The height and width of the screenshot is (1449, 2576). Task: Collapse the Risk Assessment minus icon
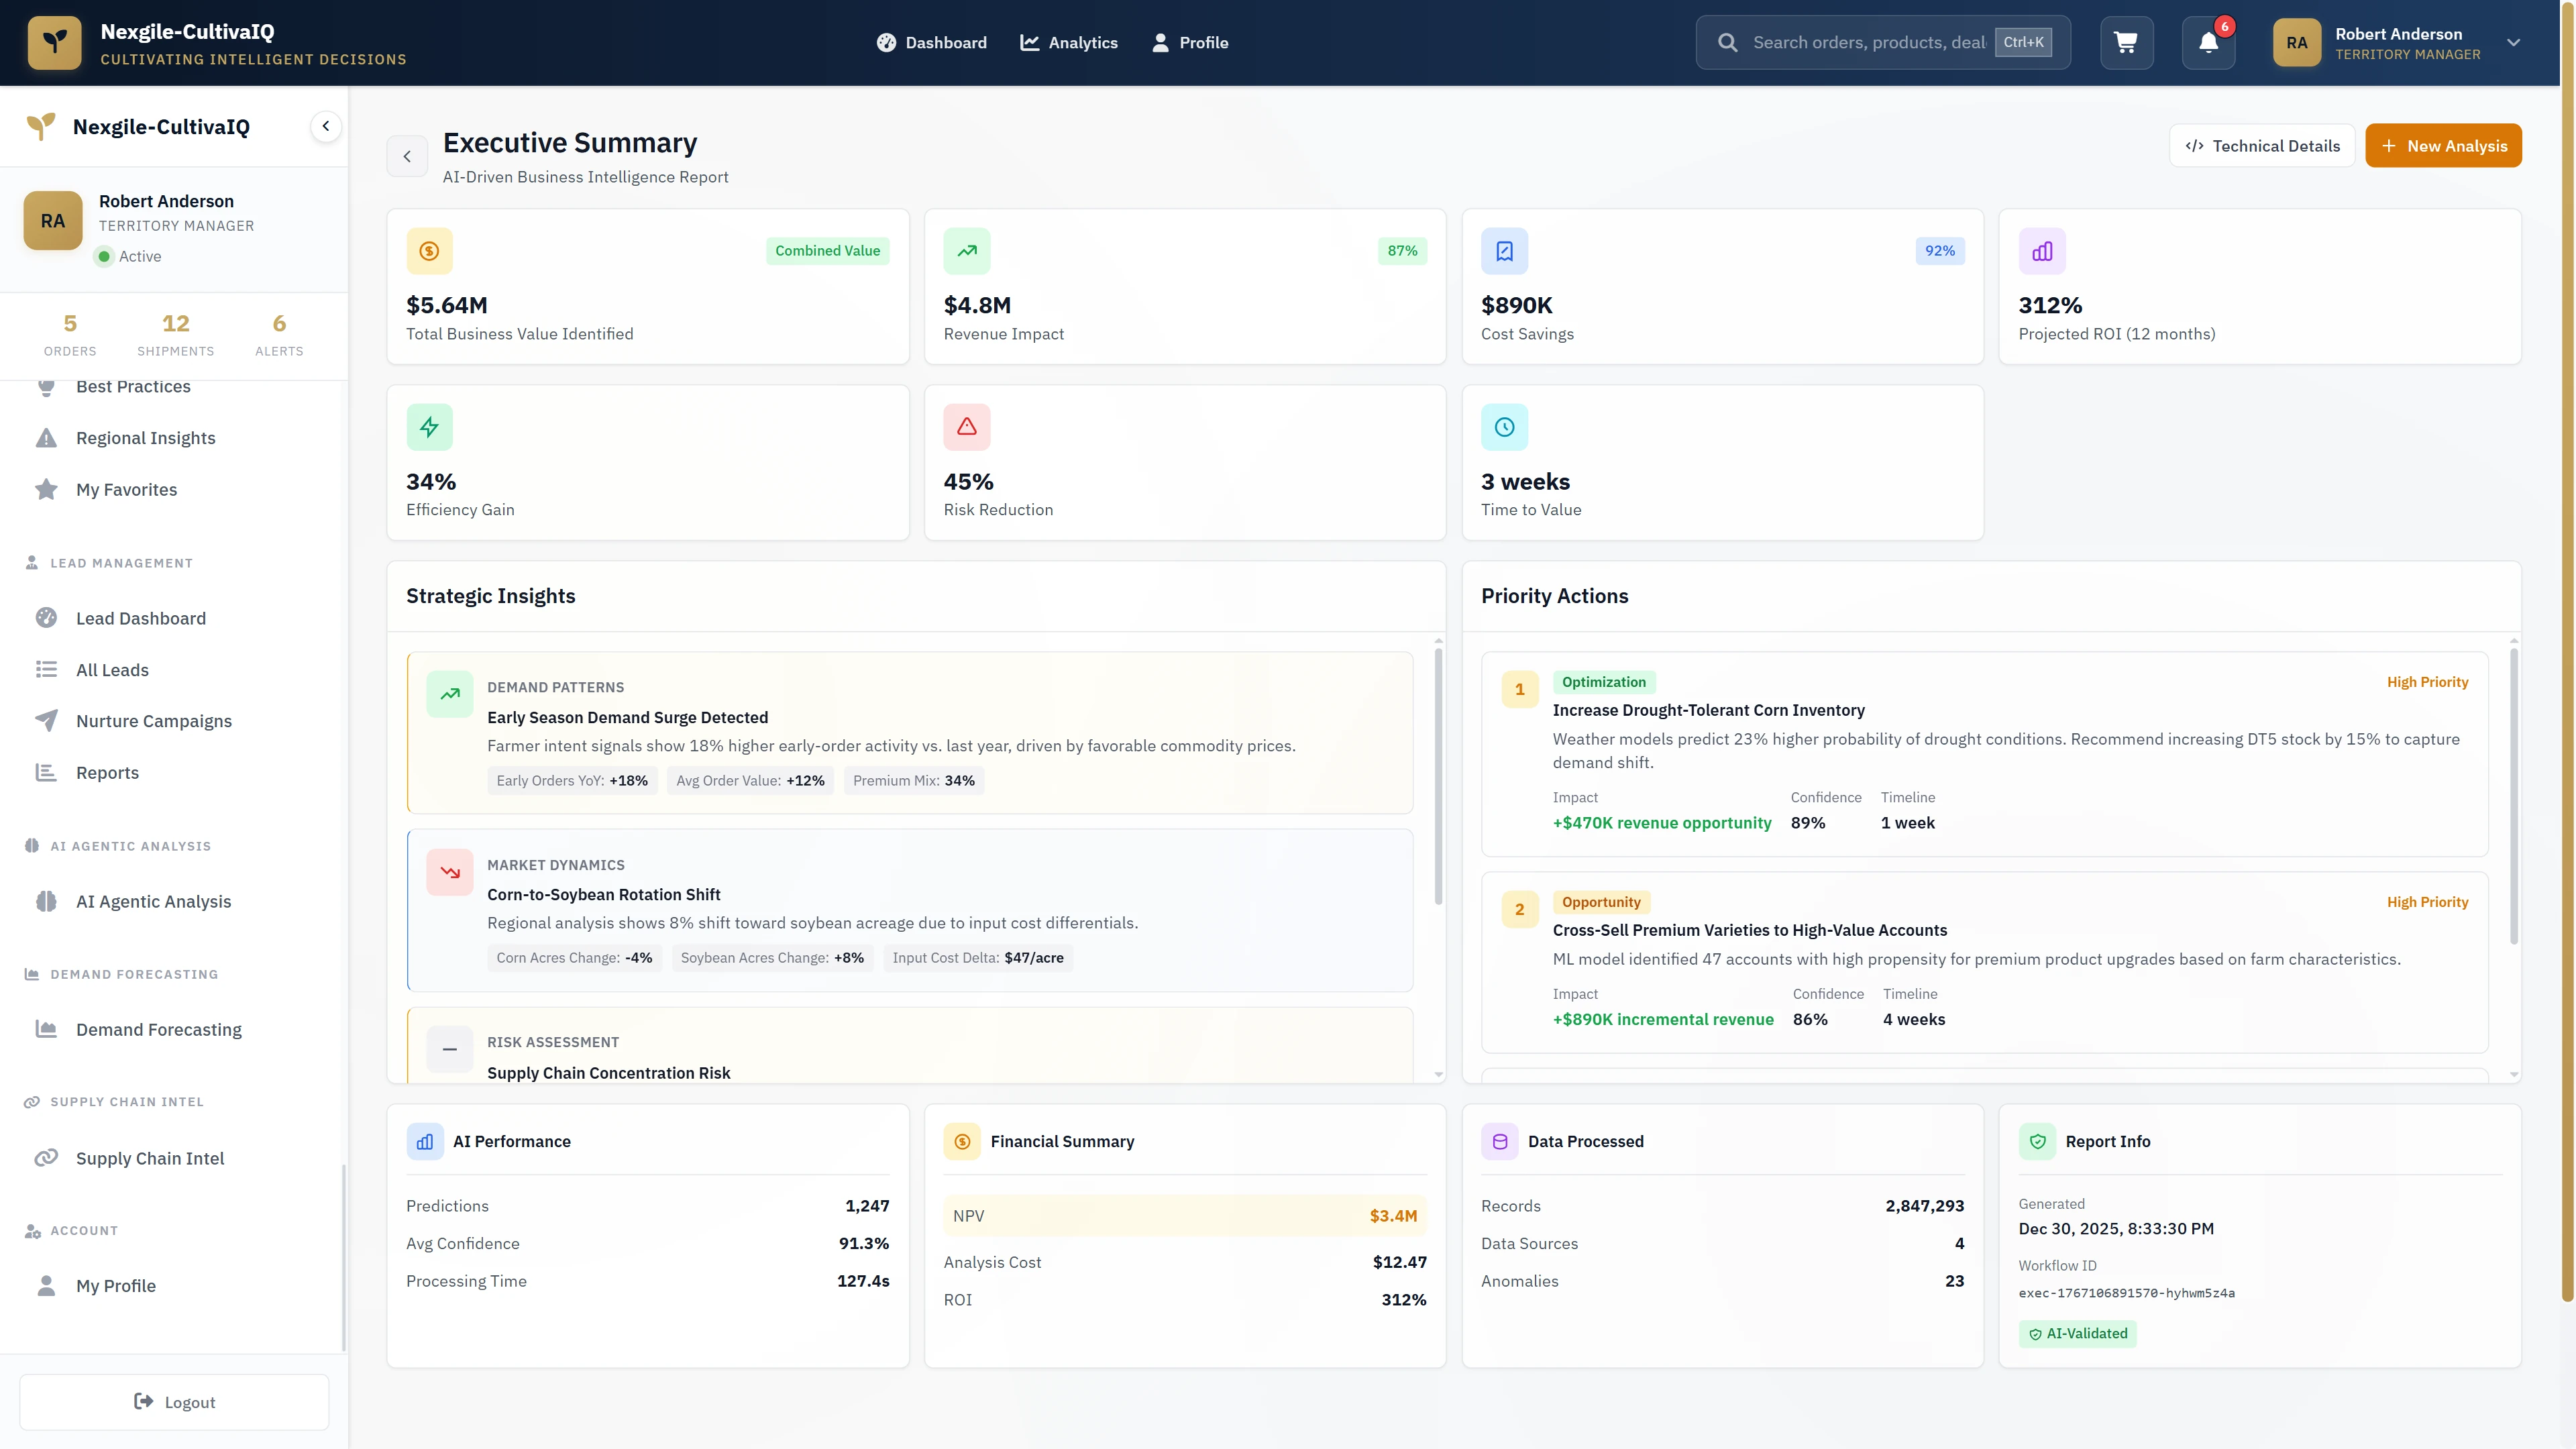(x=449, y=1049)
